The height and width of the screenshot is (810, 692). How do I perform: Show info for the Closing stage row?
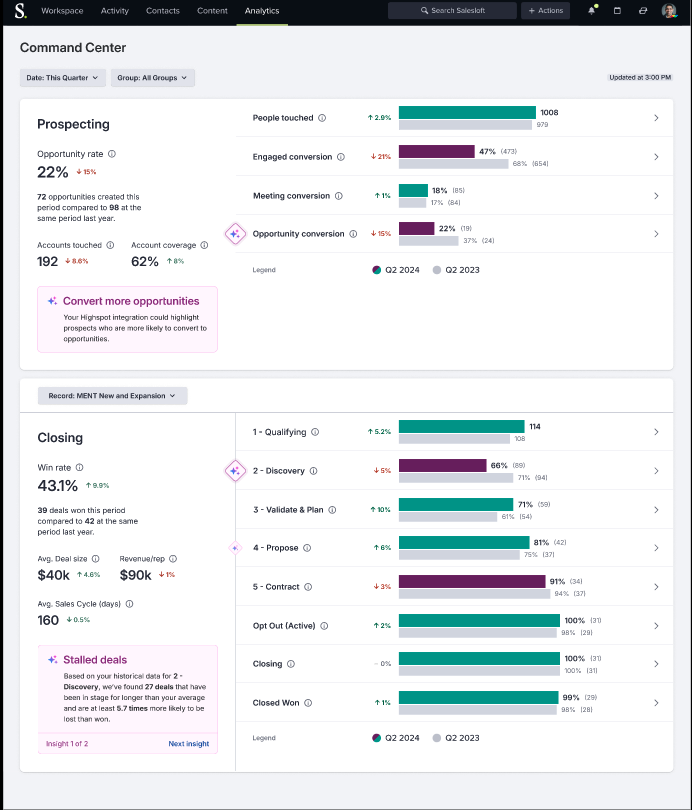pos(291,664)
